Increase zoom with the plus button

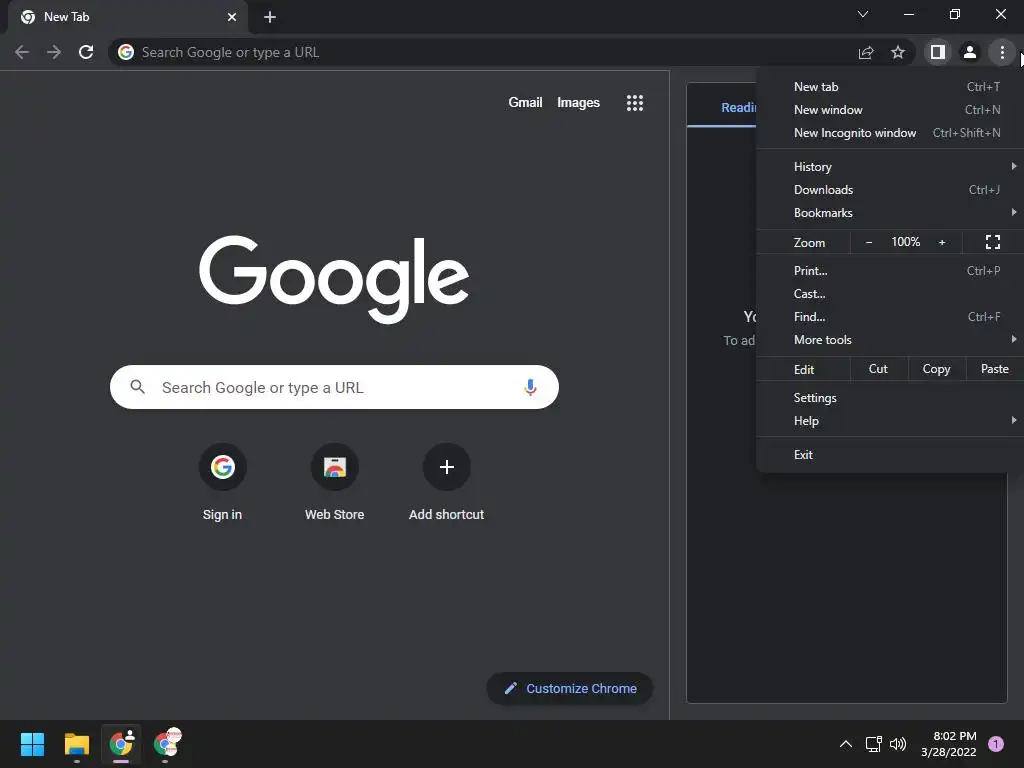pyautogui.click(x=942, y=242)
